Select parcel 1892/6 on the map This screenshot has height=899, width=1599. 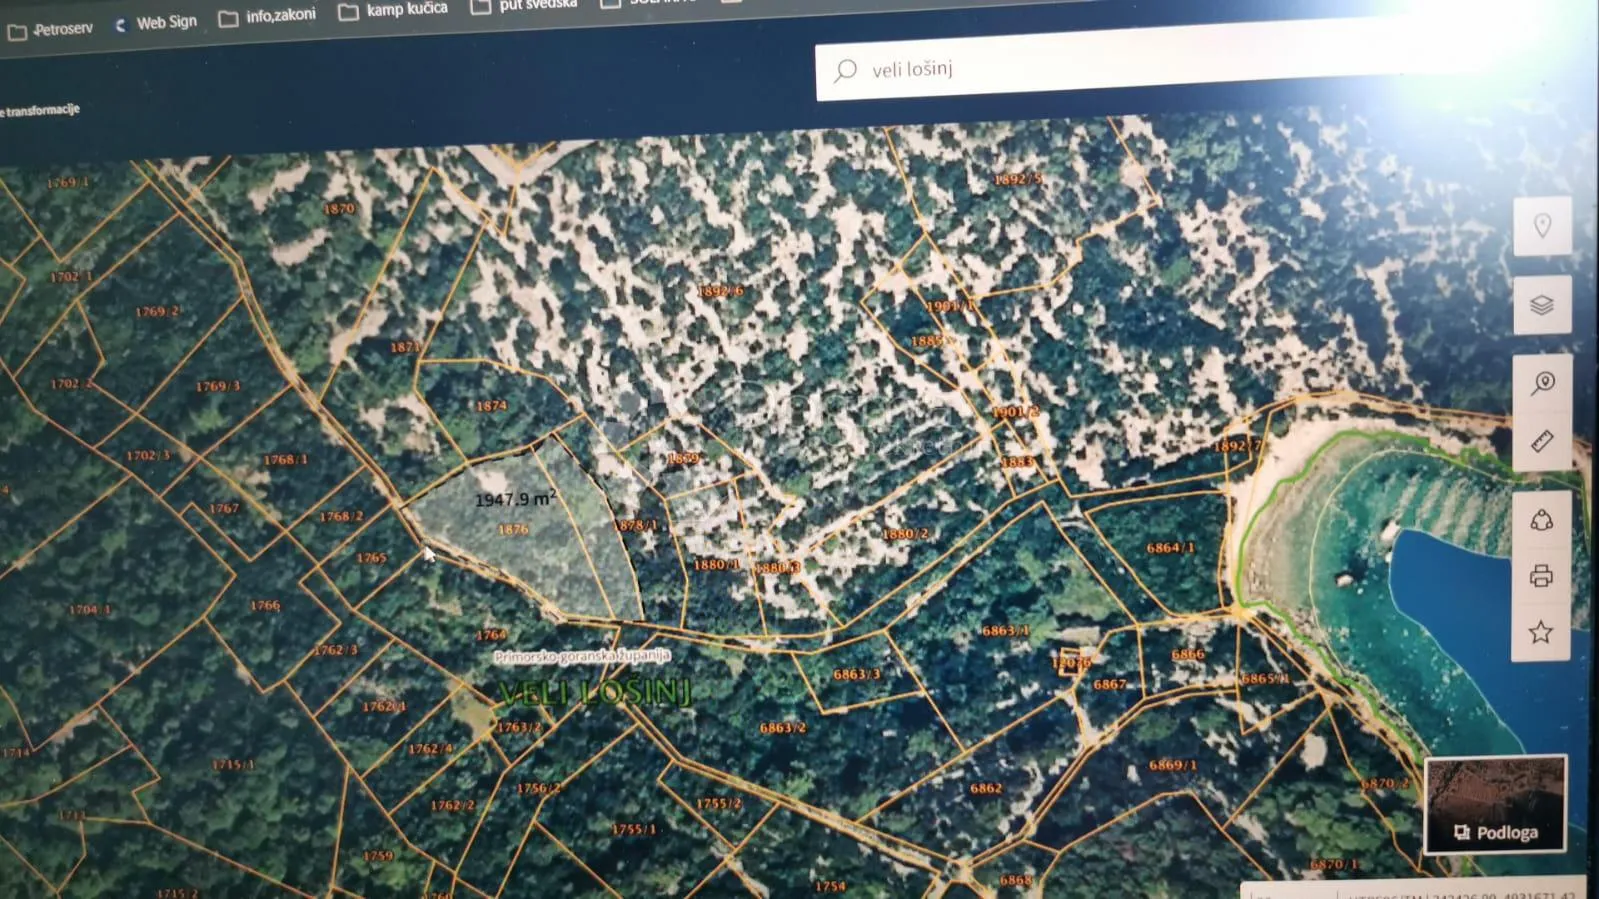(x=720, y=291)
